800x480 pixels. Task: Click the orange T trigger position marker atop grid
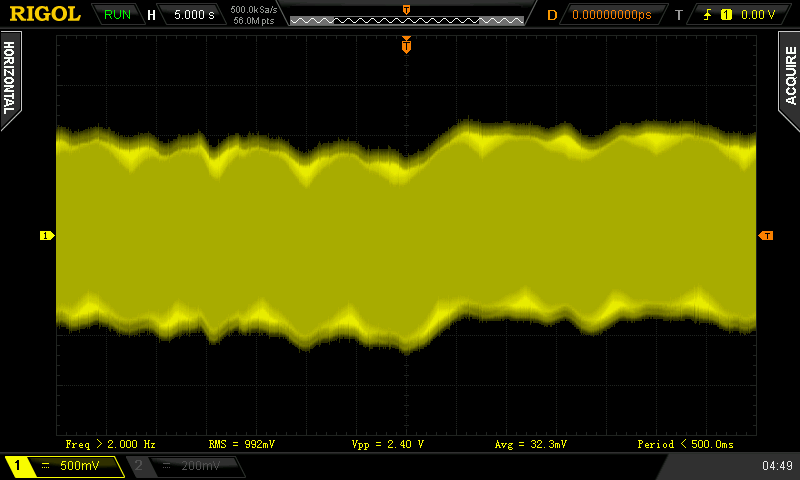(406, 45)
